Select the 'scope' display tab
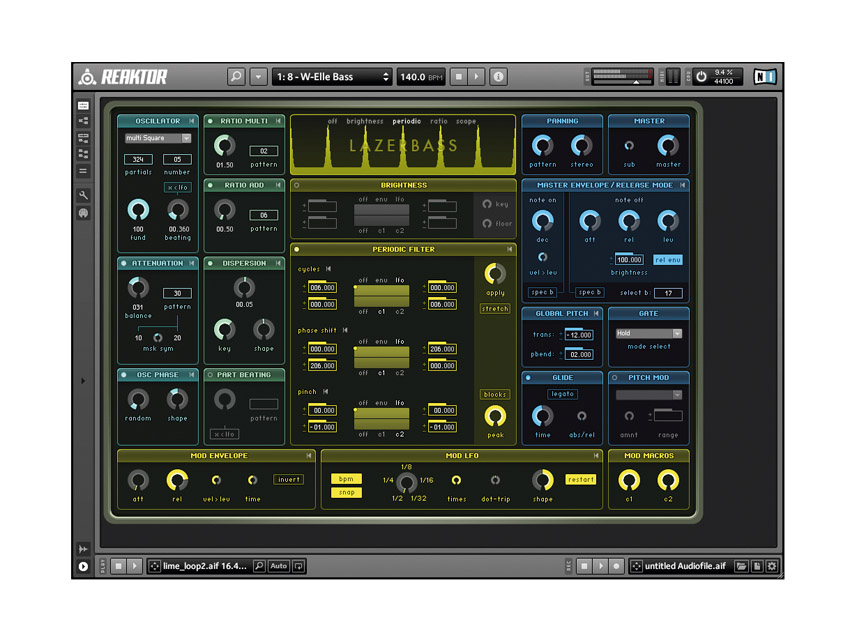This screenshot has width=850, height=638. click(x=466, y=121)
